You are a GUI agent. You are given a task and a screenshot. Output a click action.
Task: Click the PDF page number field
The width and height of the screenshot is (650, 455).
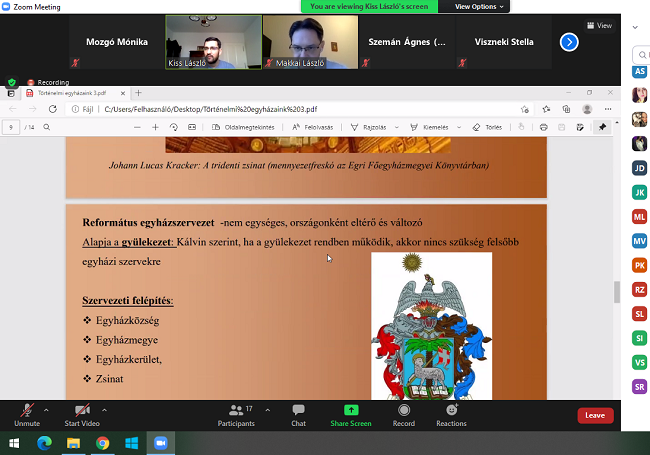(x=11, y=127)
